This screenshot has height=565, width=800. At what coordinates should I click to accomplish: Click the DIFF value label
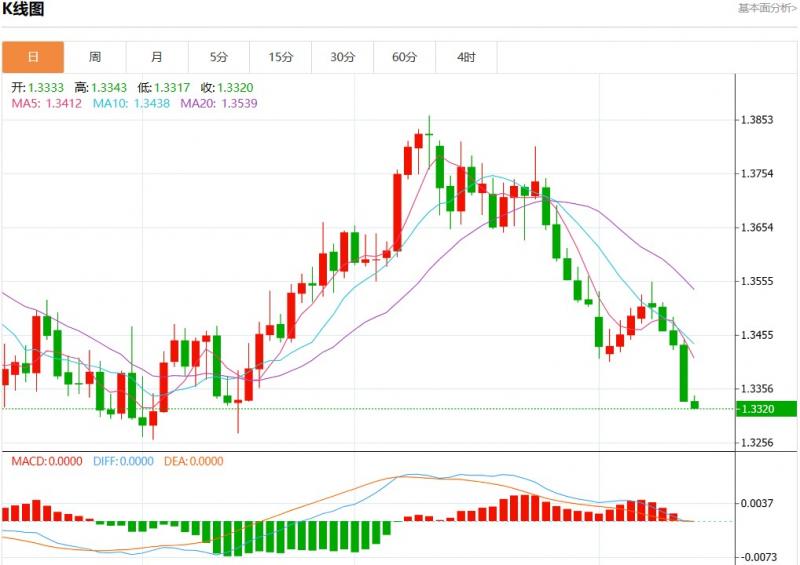[x=123, y=461]
